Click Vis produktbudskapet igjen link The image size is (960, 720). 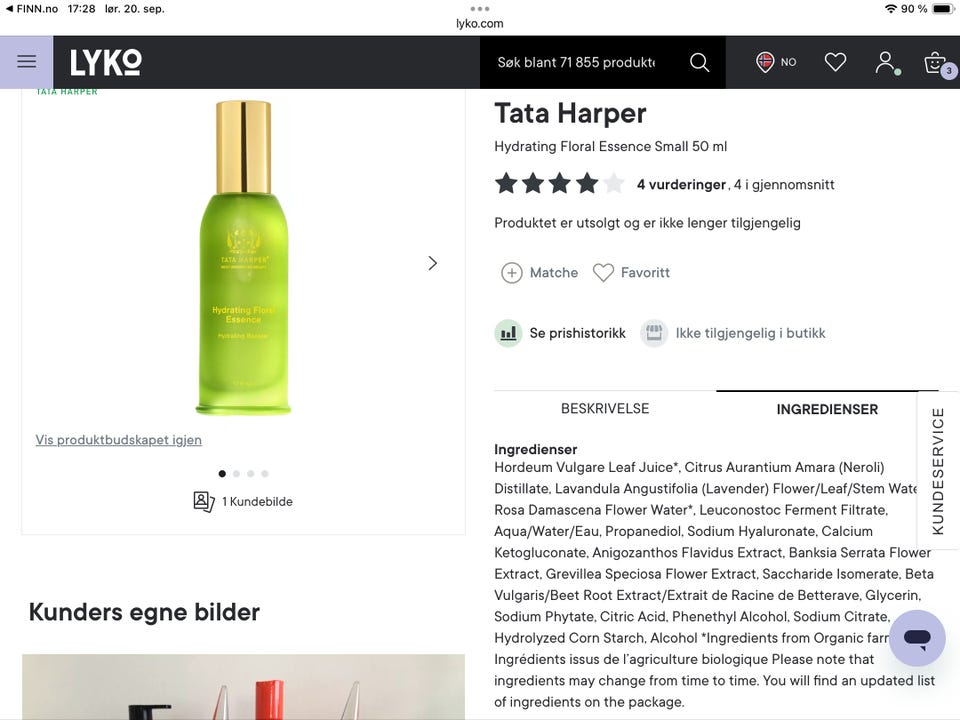118,440
